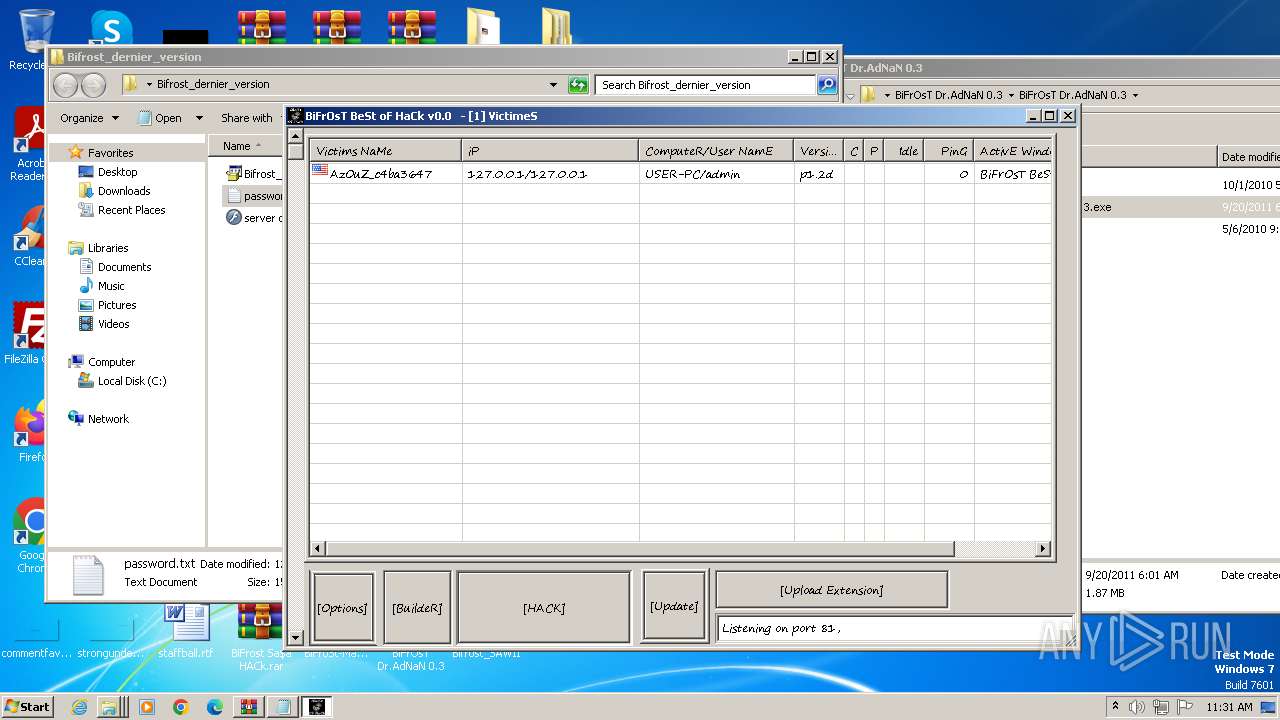Select Computer in navigation pane
Image resolution: width=1280 pixels, height=720 pixels.
click(111, 362)
